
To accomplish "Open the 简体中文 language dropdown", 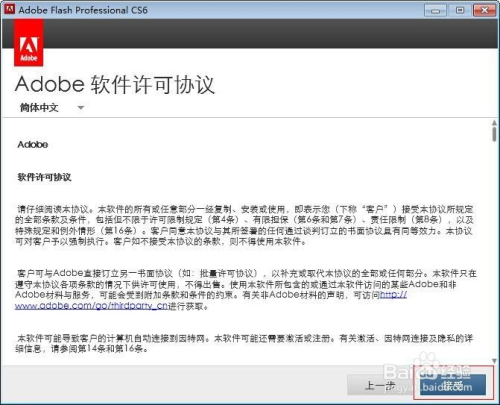I will pyautogui.click(x=52, y=108).
